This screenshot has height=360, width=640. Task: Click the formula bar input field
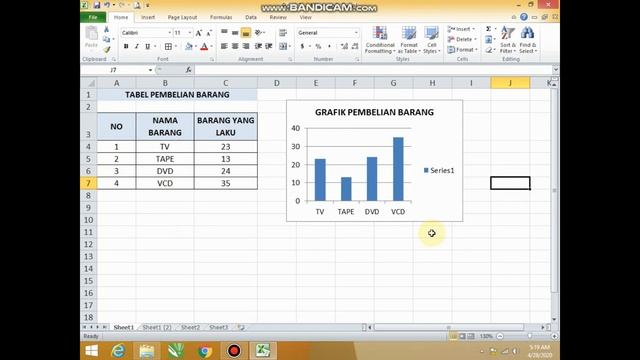pos(373,70)
